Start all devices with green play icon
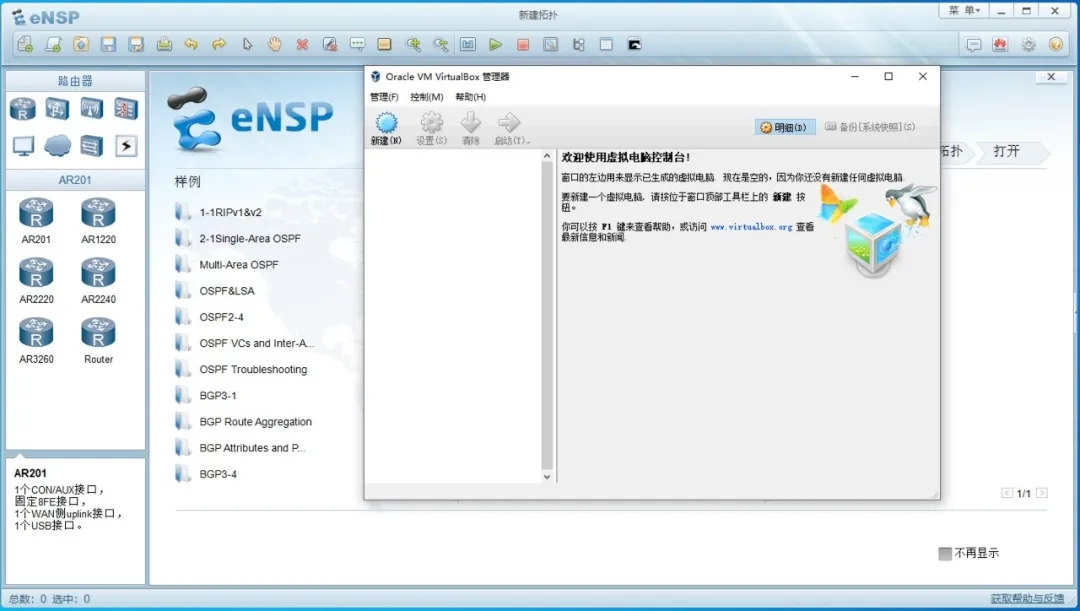 coord(495,45)
